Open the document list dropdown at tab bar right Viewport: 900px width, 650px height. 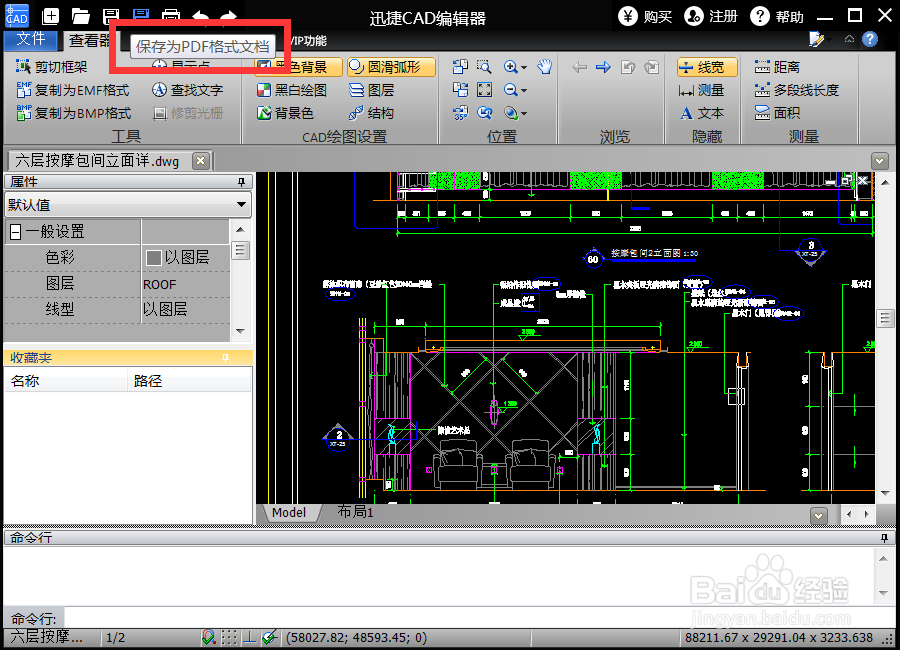pos(879,161)
